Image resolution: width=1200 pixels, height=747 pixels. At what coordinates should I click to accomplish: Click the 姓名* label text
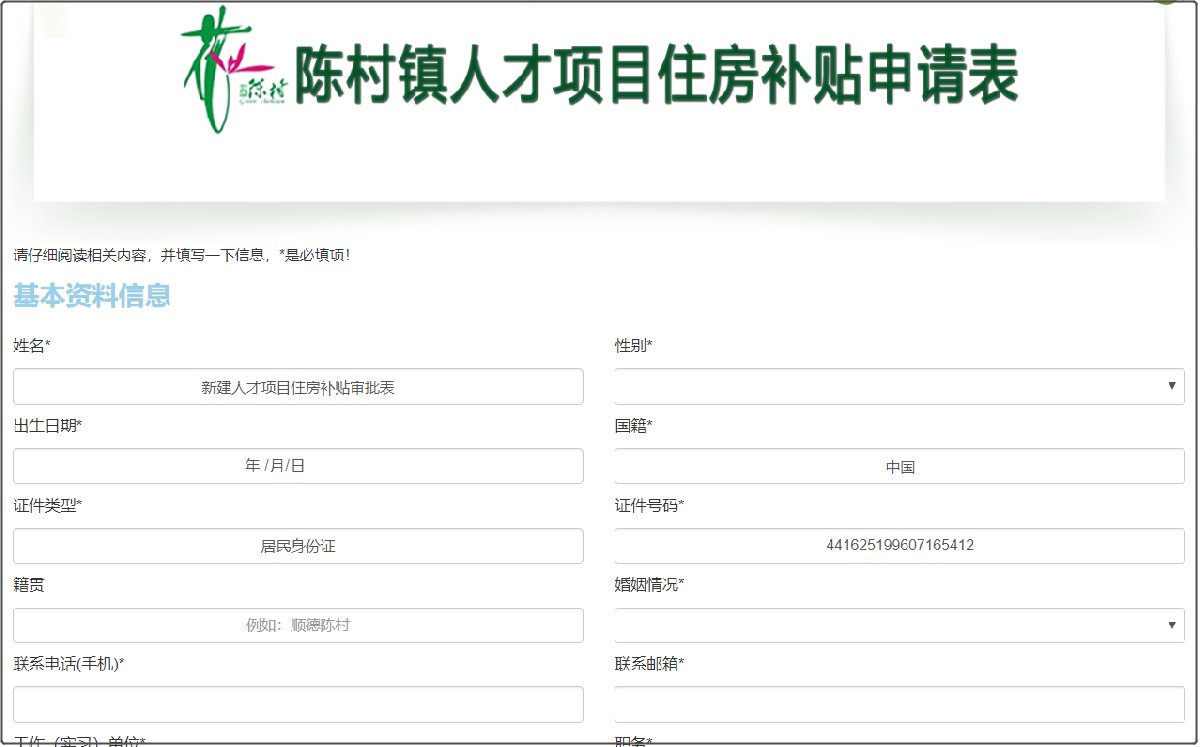32,346
